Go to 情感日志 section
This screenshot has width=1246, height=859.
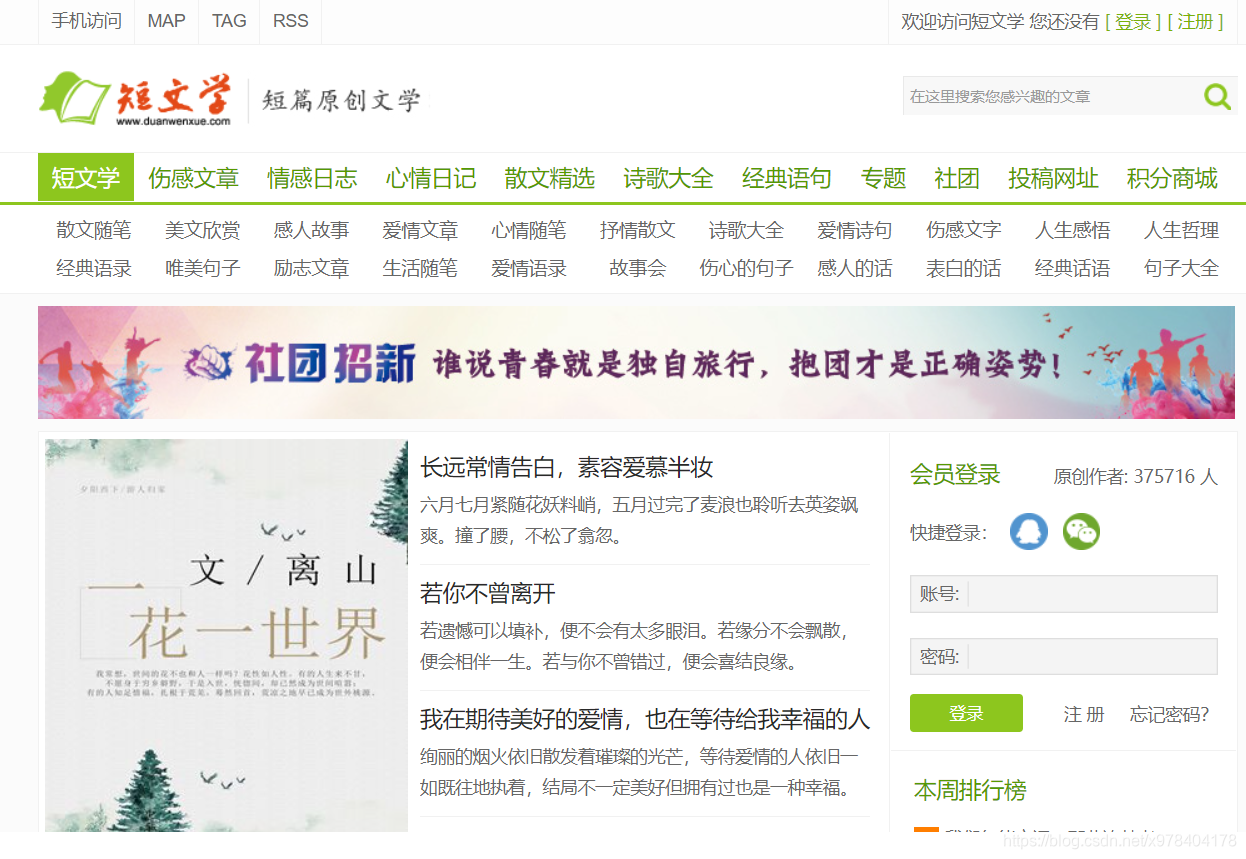click(312, 178)
